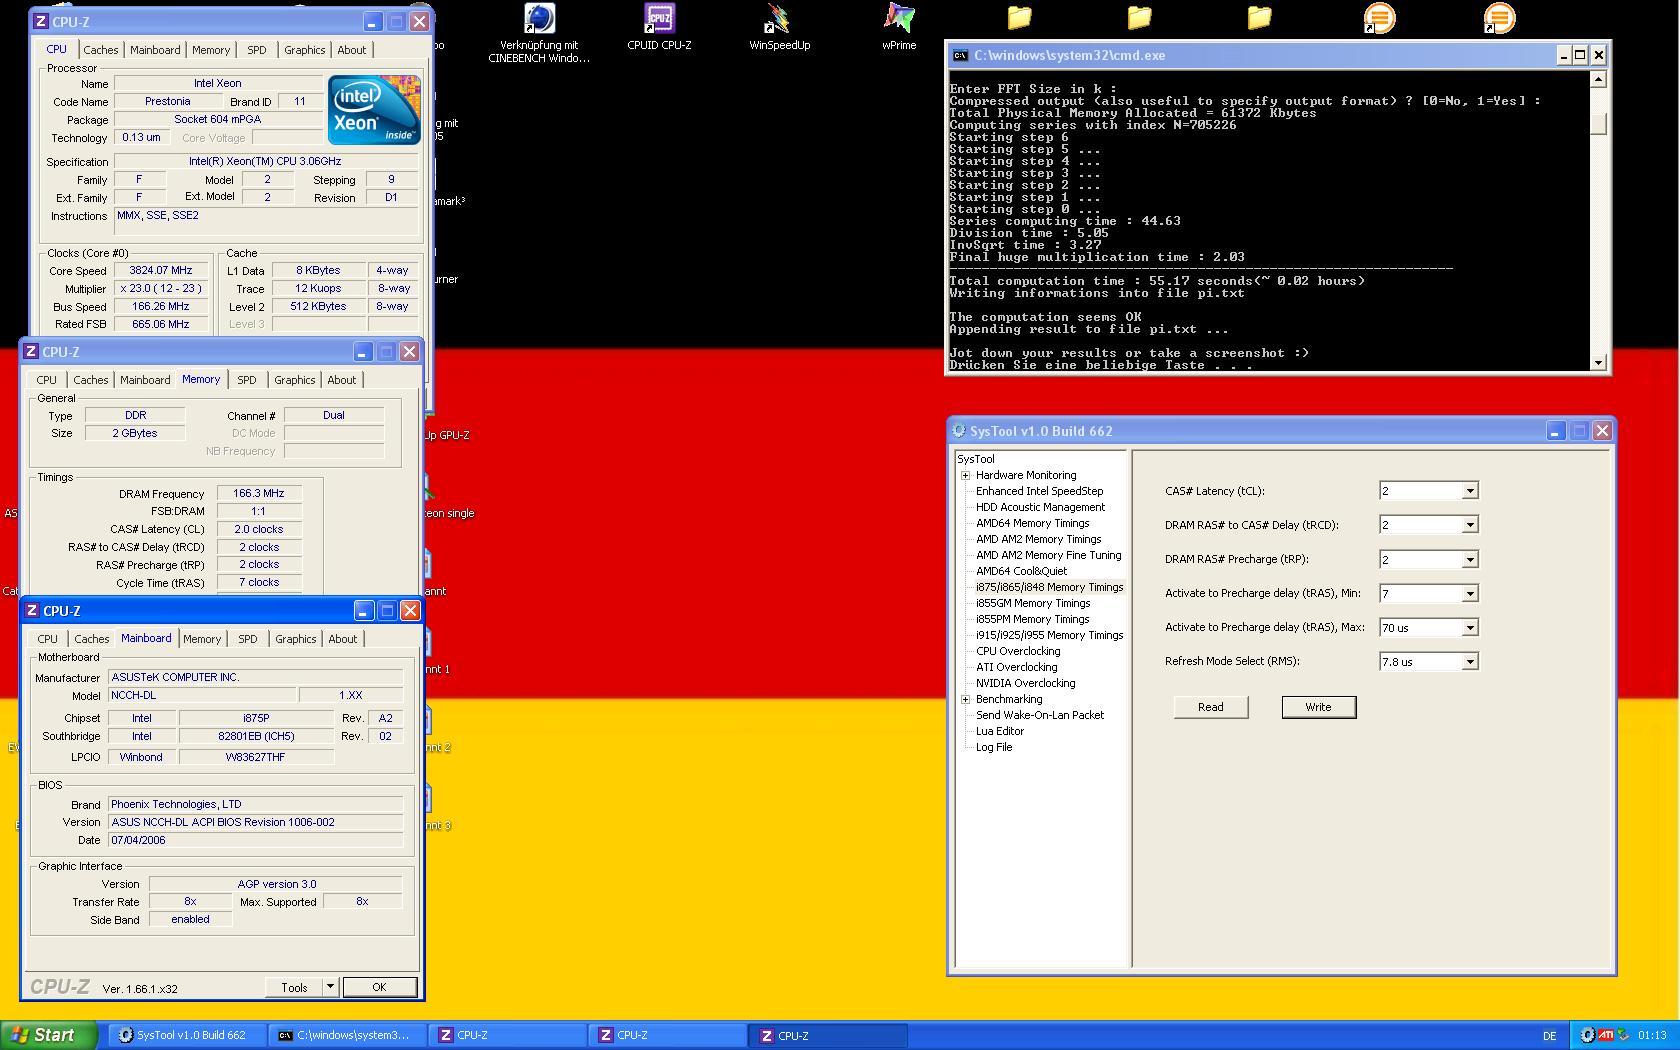This screenshot has width=1680, height=1050.
Task: Open the Tools button in CPU-Z
Action: 294,987
